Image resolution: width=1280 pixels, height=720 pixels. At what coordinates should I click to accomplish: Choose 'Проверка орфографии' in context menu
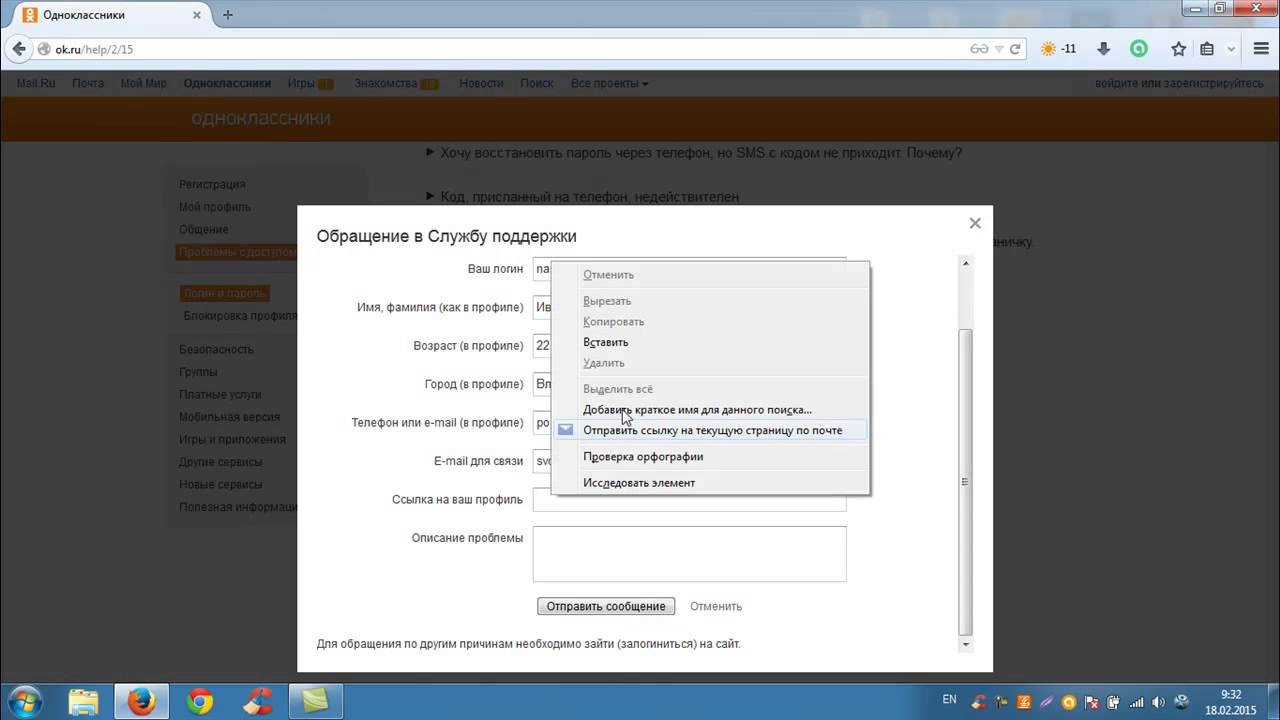tap(643, 456)
